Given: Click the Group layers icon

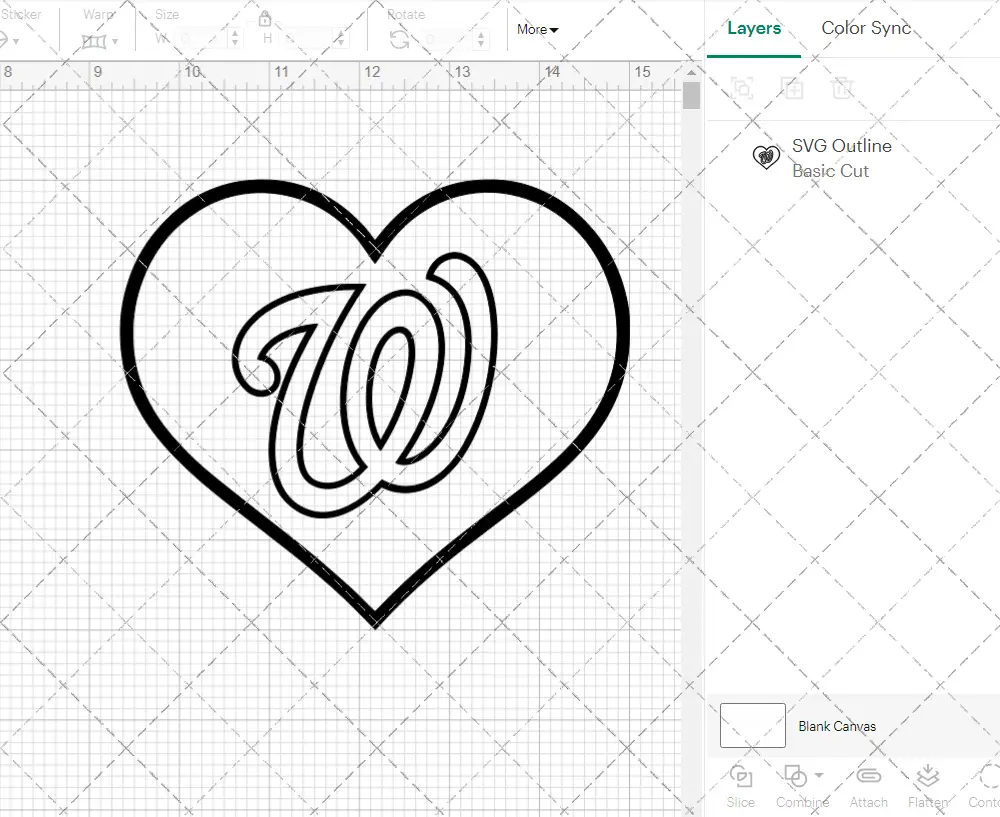Looking at the screenshot, I should click(742, 88).
